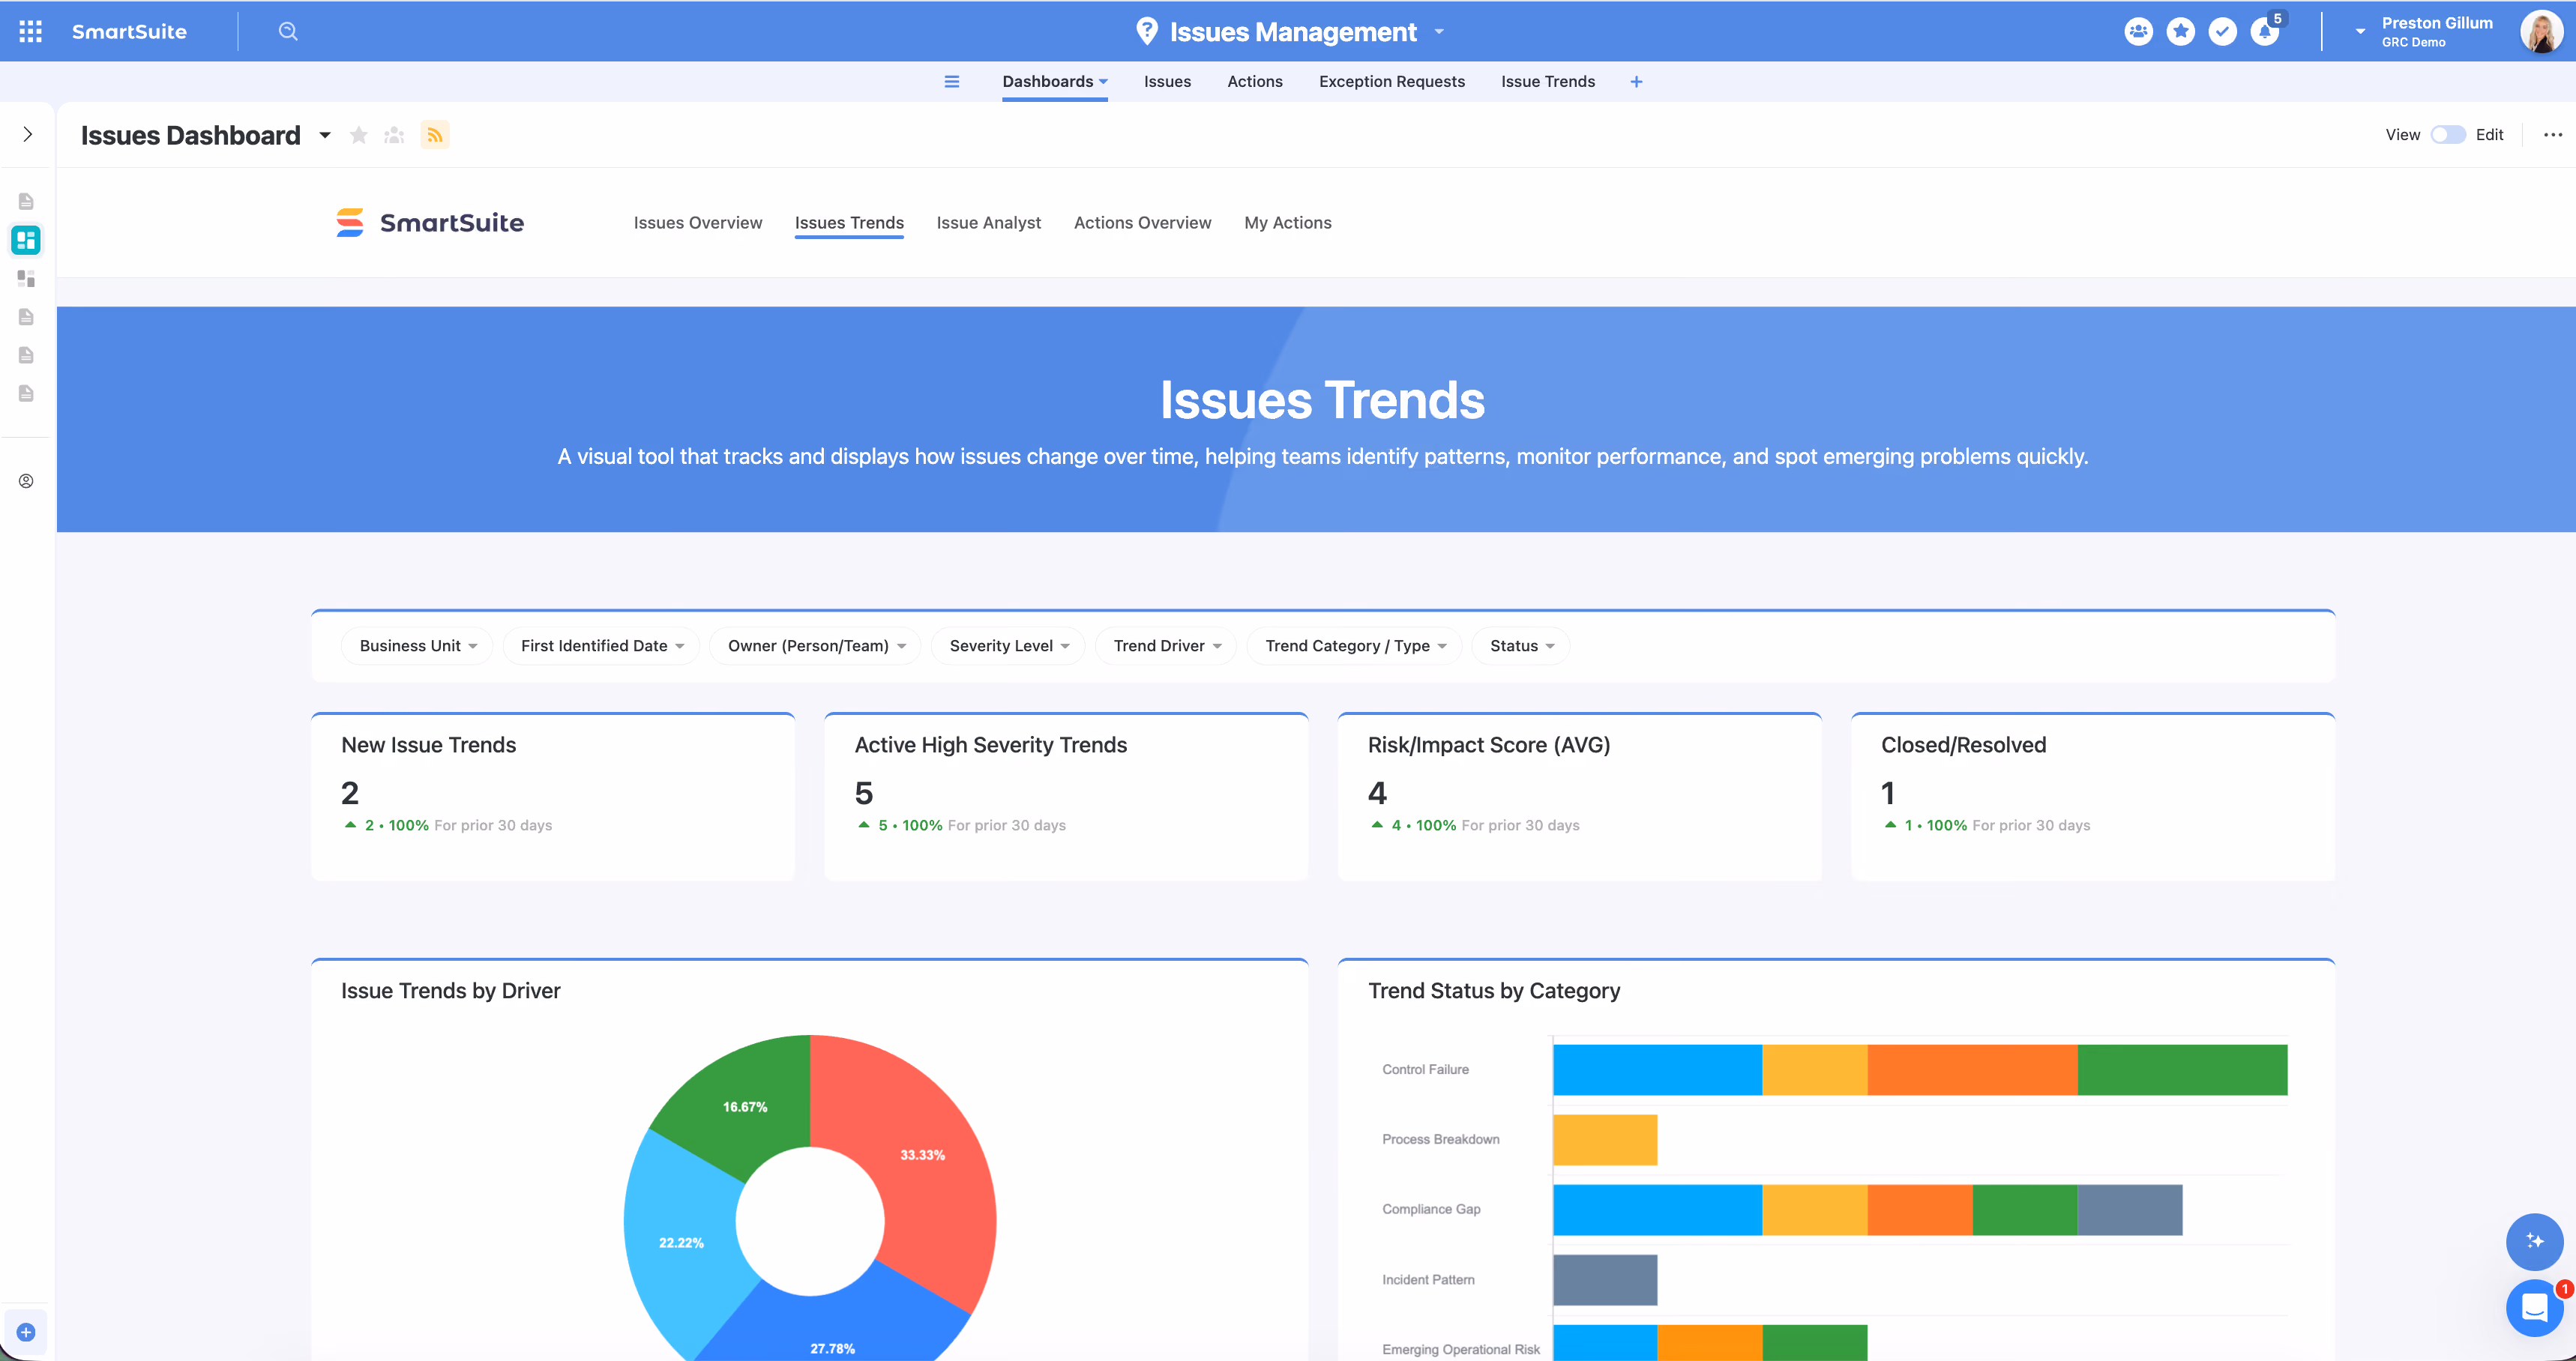Click the orange RSS feed icon
2576x1361 pixels.
pos(435,135)
